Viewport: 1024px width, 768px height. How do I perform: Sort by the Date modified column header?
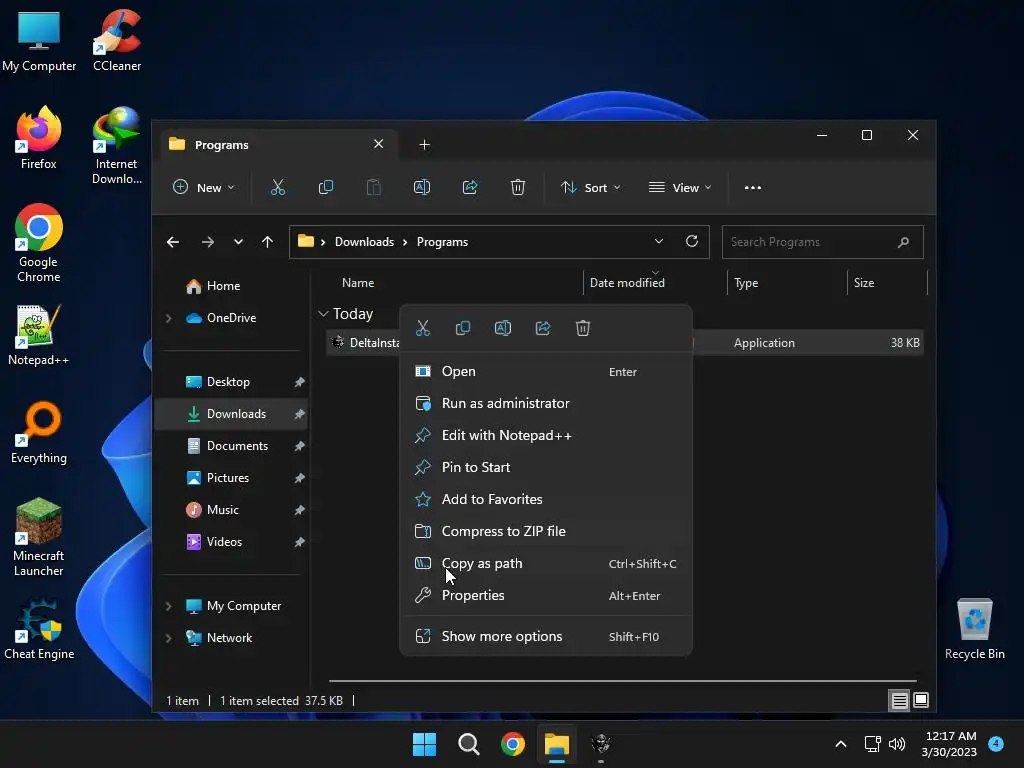(x=628, y=283)
